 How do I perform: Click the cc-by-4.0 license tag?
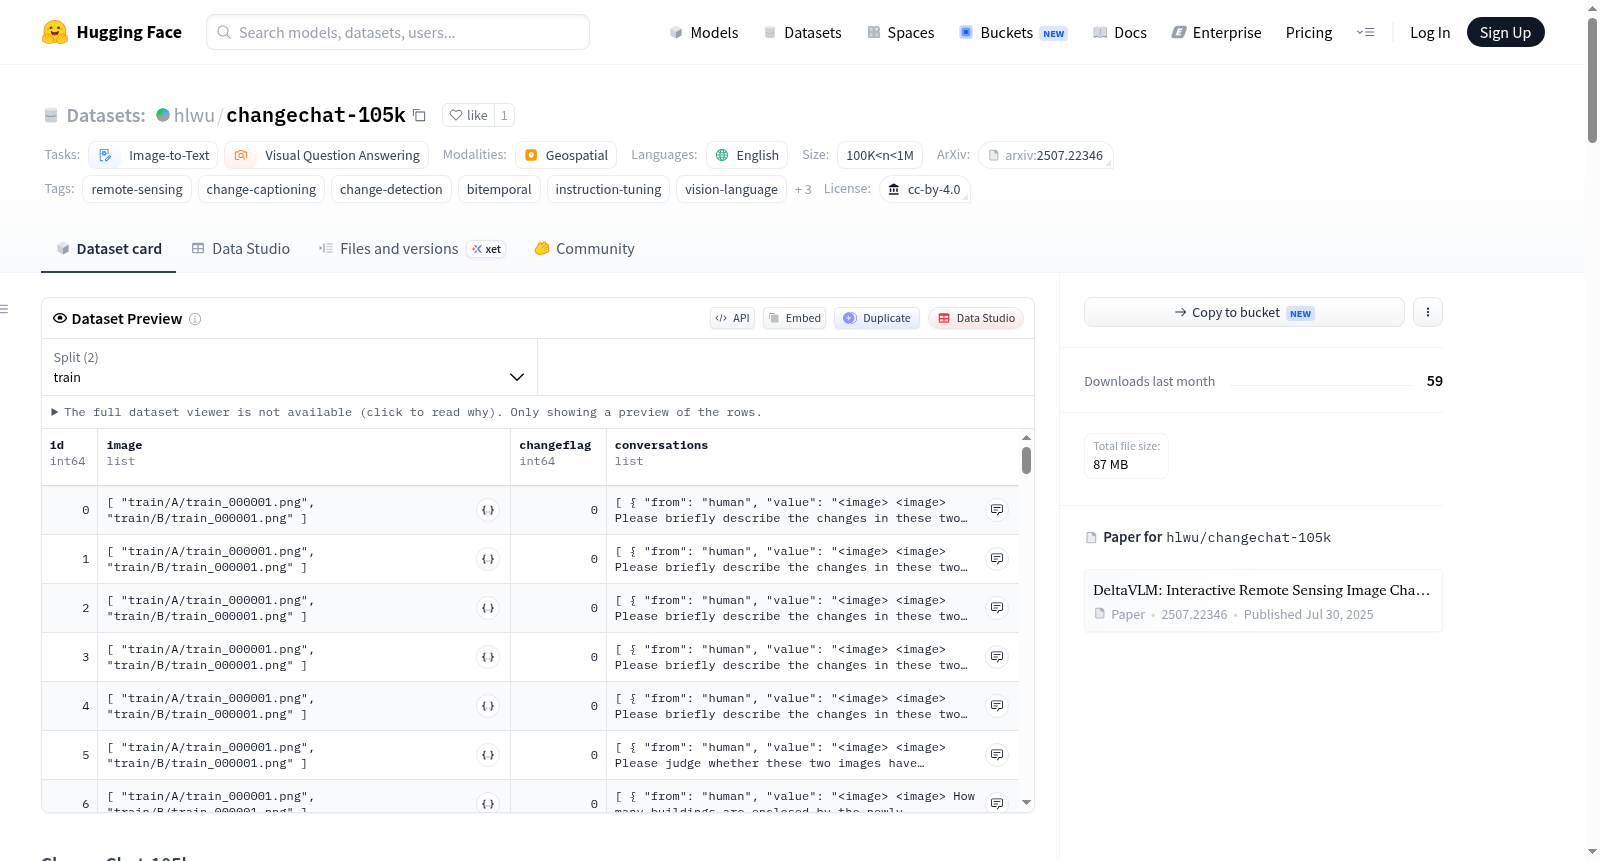[925, 189]
